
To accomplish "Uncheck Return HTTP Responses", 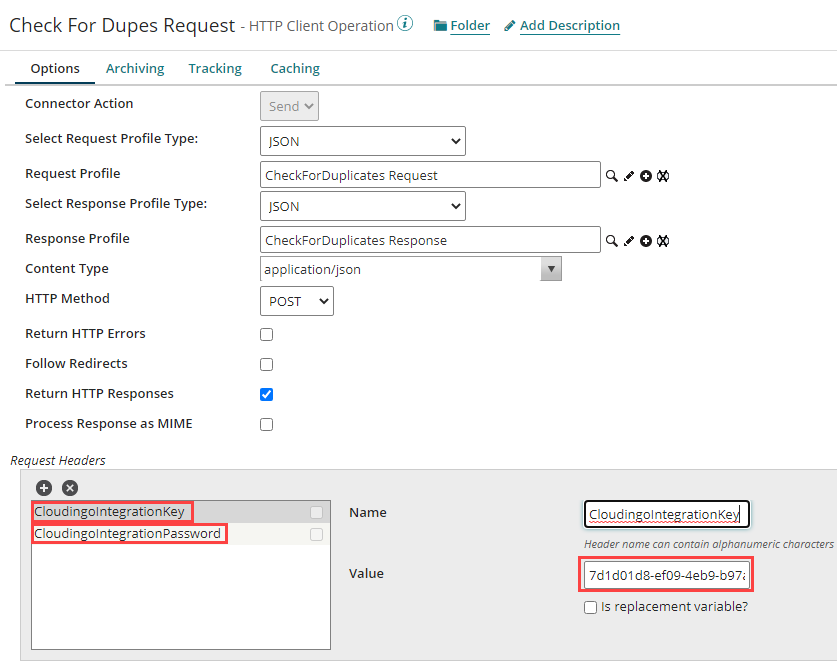I will [x=266, y=394].
